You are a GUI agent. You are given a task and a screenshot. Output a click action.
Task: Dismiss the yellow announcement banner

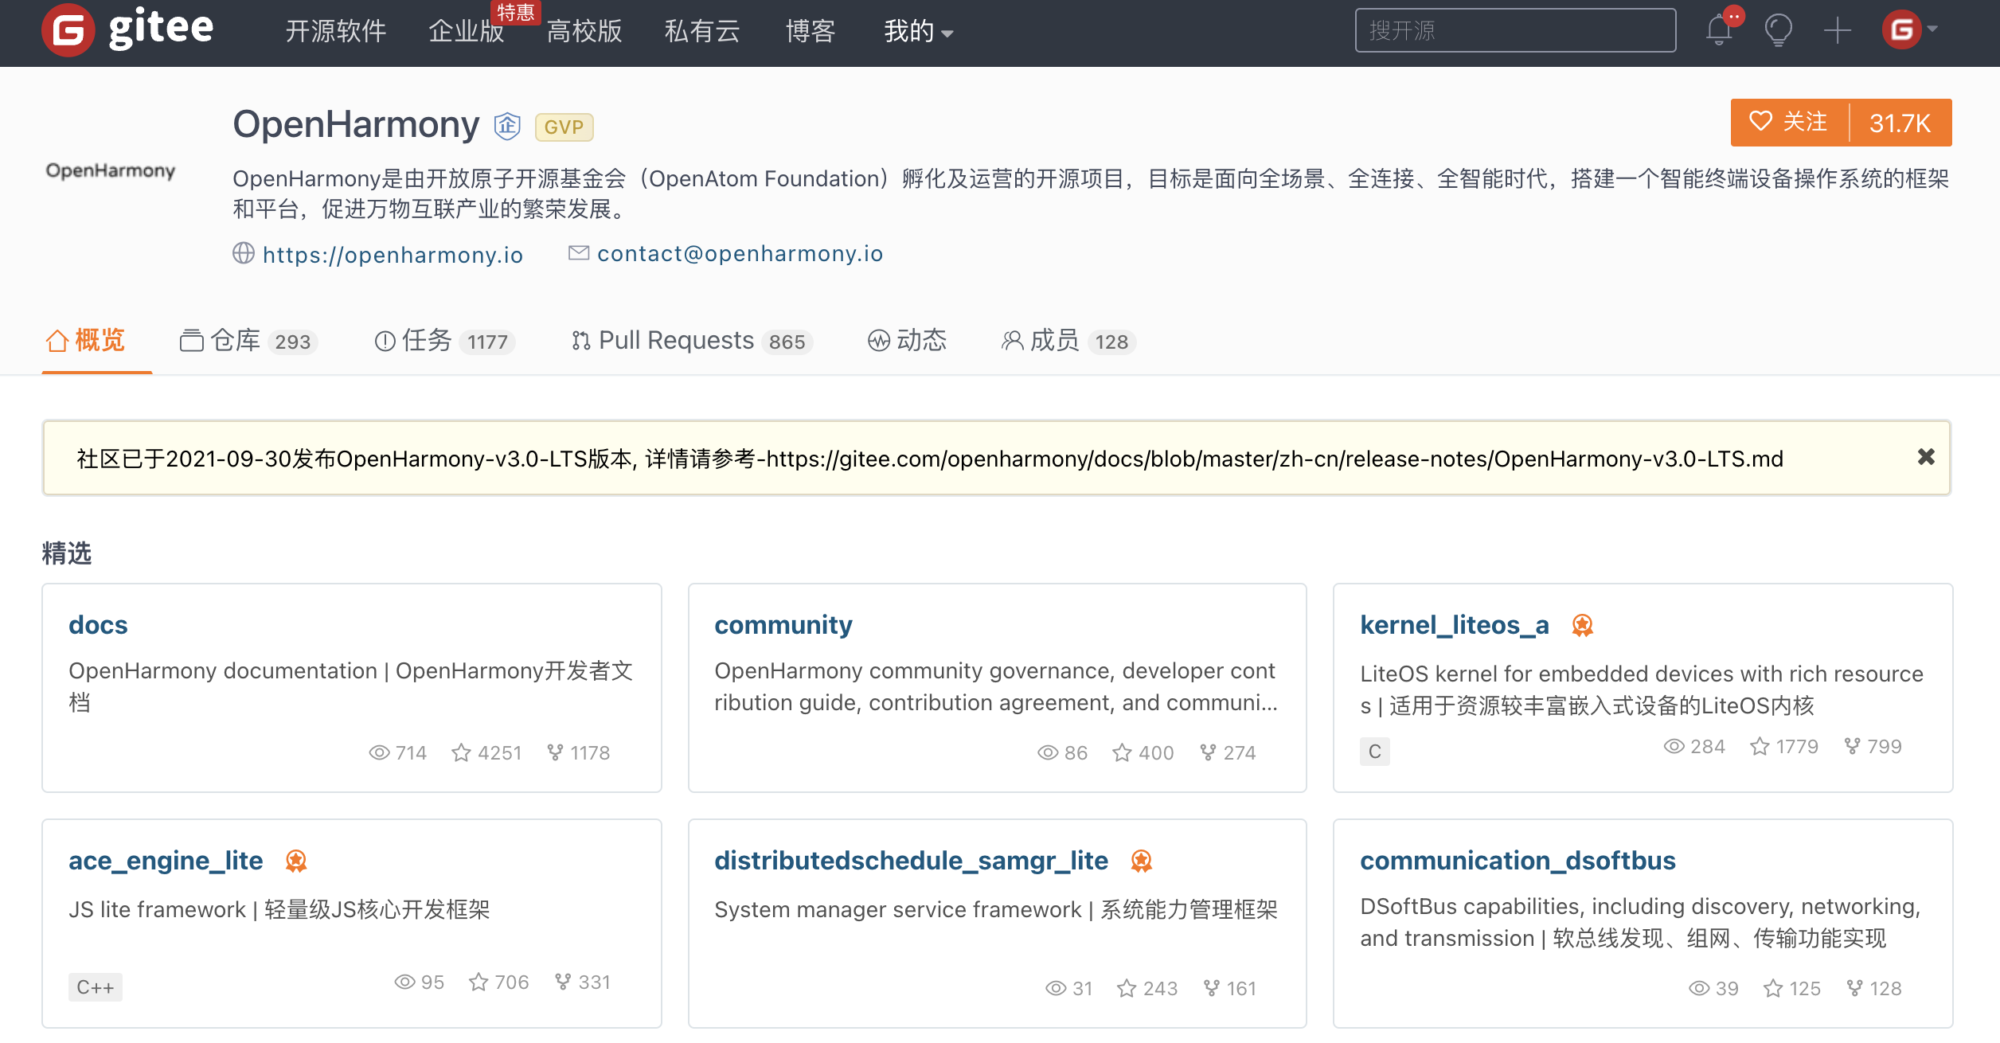[x=1926, y=457]
